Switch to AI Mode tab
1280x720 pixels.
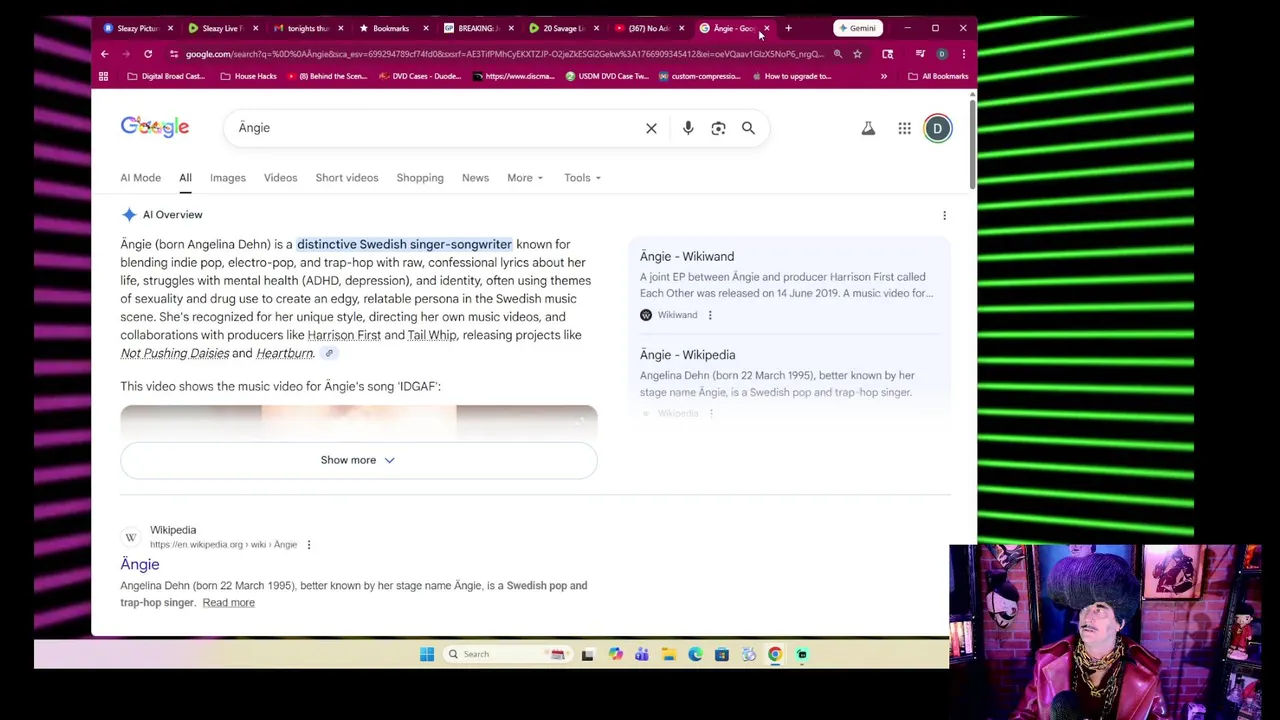140,178
